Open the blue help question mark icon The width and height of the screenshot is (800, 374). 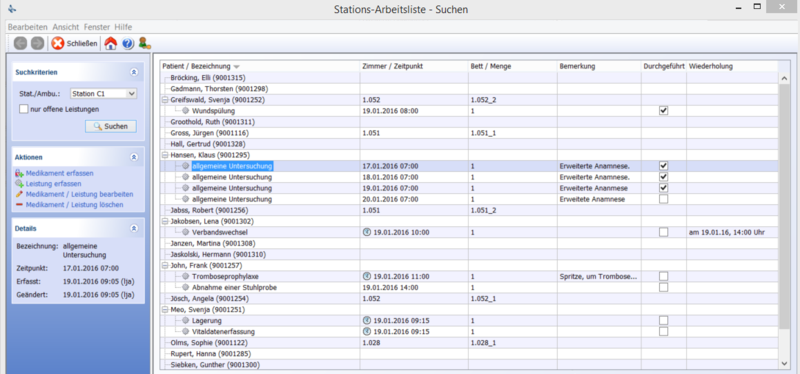pyautogui.click(x=128, y=44)
